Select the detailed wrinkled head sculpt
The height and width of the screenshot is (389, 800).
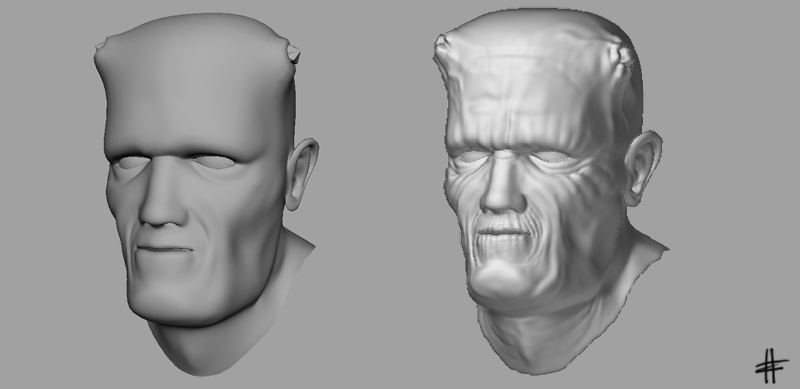tap(550, 191)
